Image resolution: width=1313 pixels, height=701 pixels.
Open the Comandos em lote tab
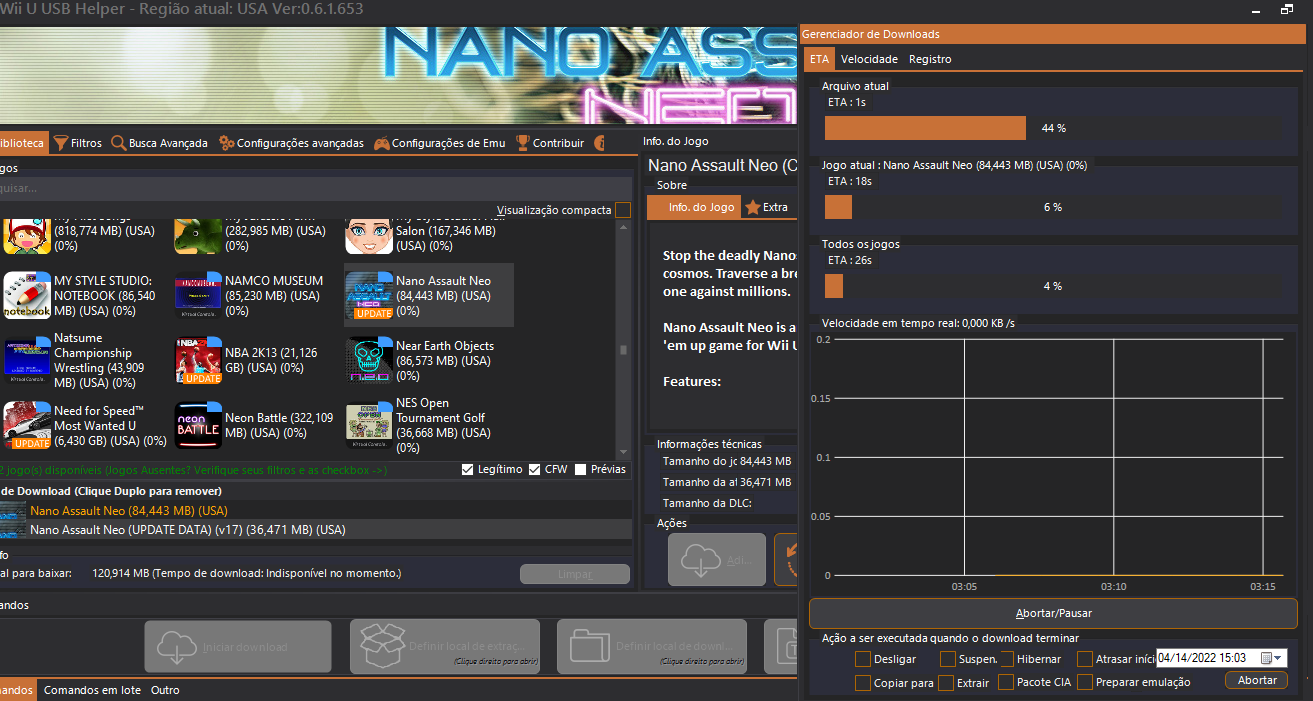(92, 690)
